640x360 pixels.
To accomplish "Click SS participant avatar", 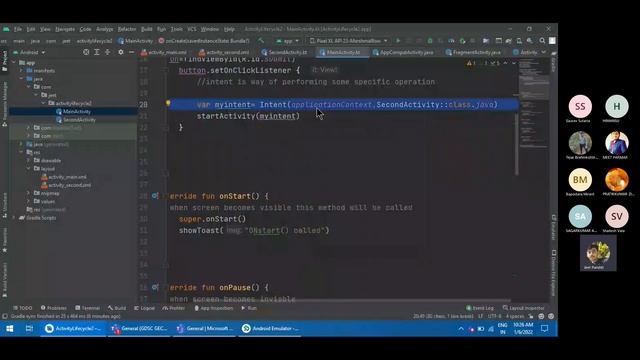I will 580,106.
